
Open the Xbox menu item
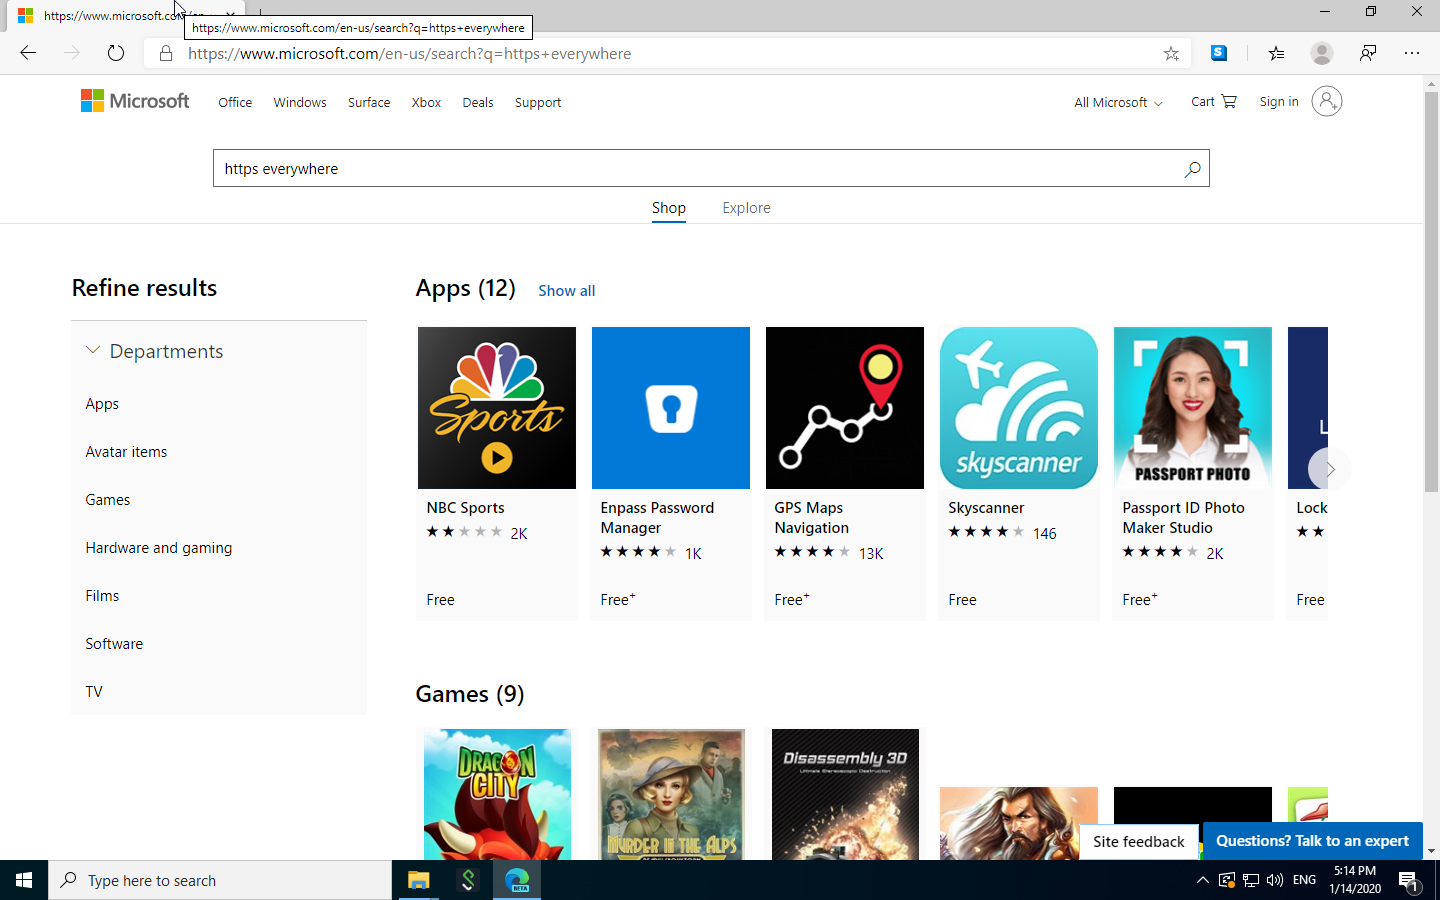426,101
